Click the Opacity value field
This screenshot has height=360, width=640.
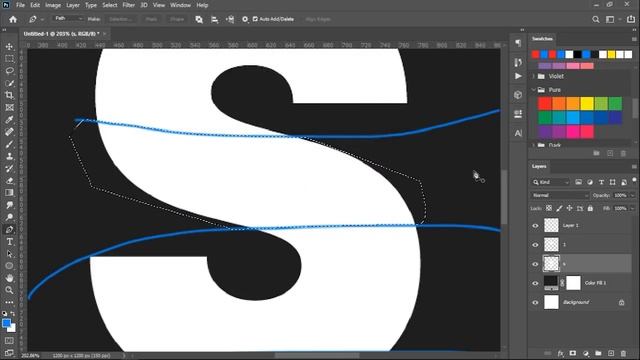620,196
